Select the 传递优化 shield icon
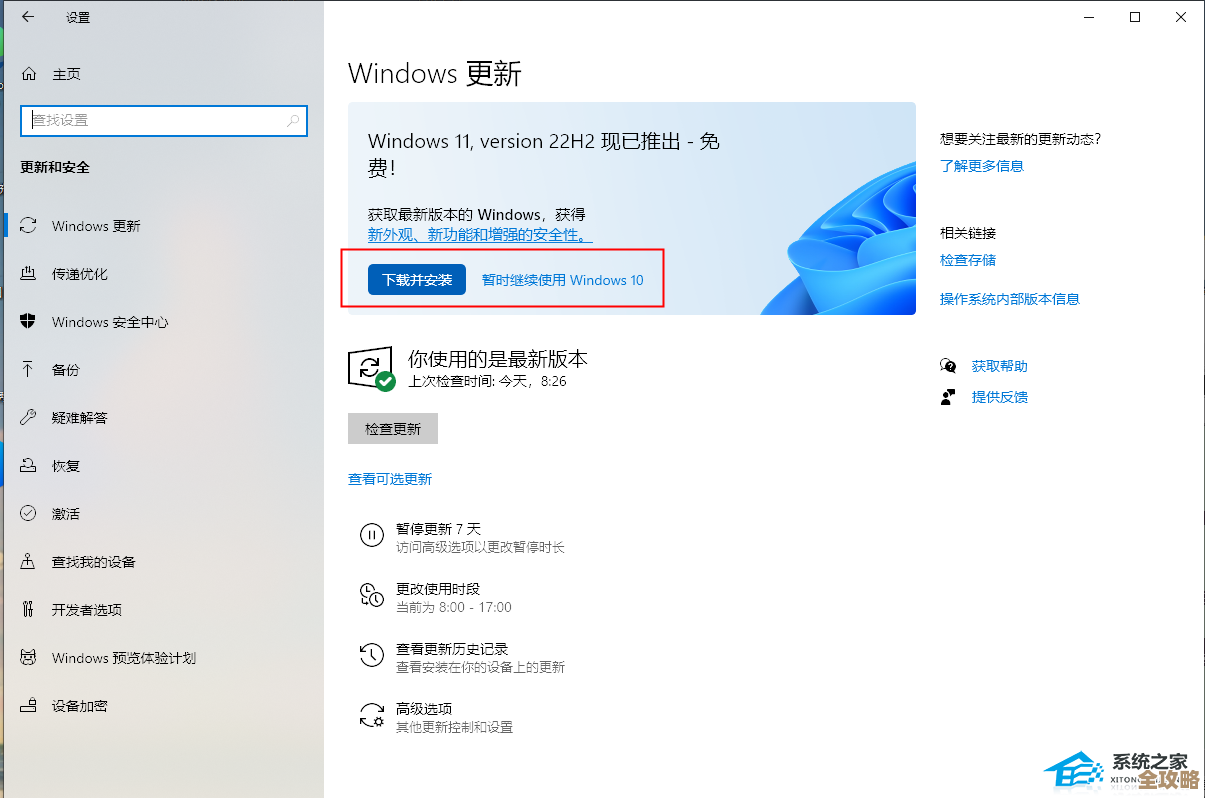Screen dimensions: 1205x798 (29, 273)
